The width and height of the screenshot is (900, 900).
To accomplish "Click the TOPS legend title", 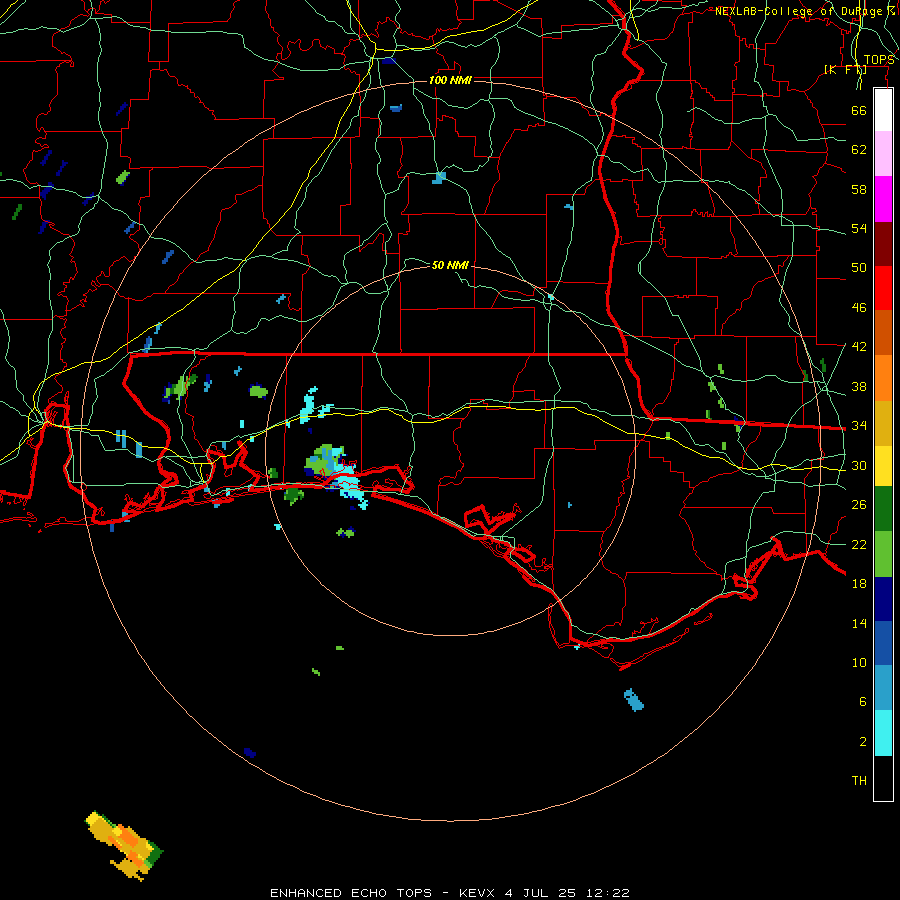I will pyautogui.click(x=879, y=60).
